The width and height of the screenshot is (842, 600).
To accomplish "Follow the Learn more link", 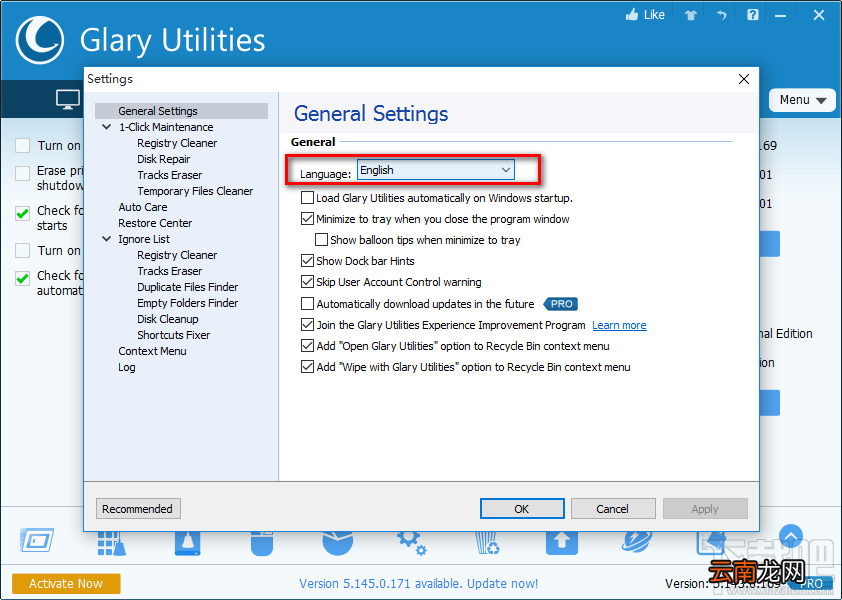I will [x=619, y=325].
